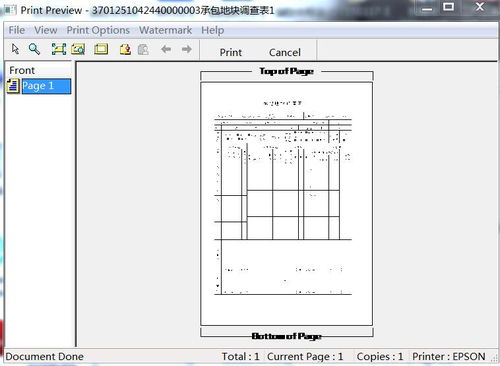Click the full page view icon
Viewport: 500px width, 366px height.
coord(101,49)
